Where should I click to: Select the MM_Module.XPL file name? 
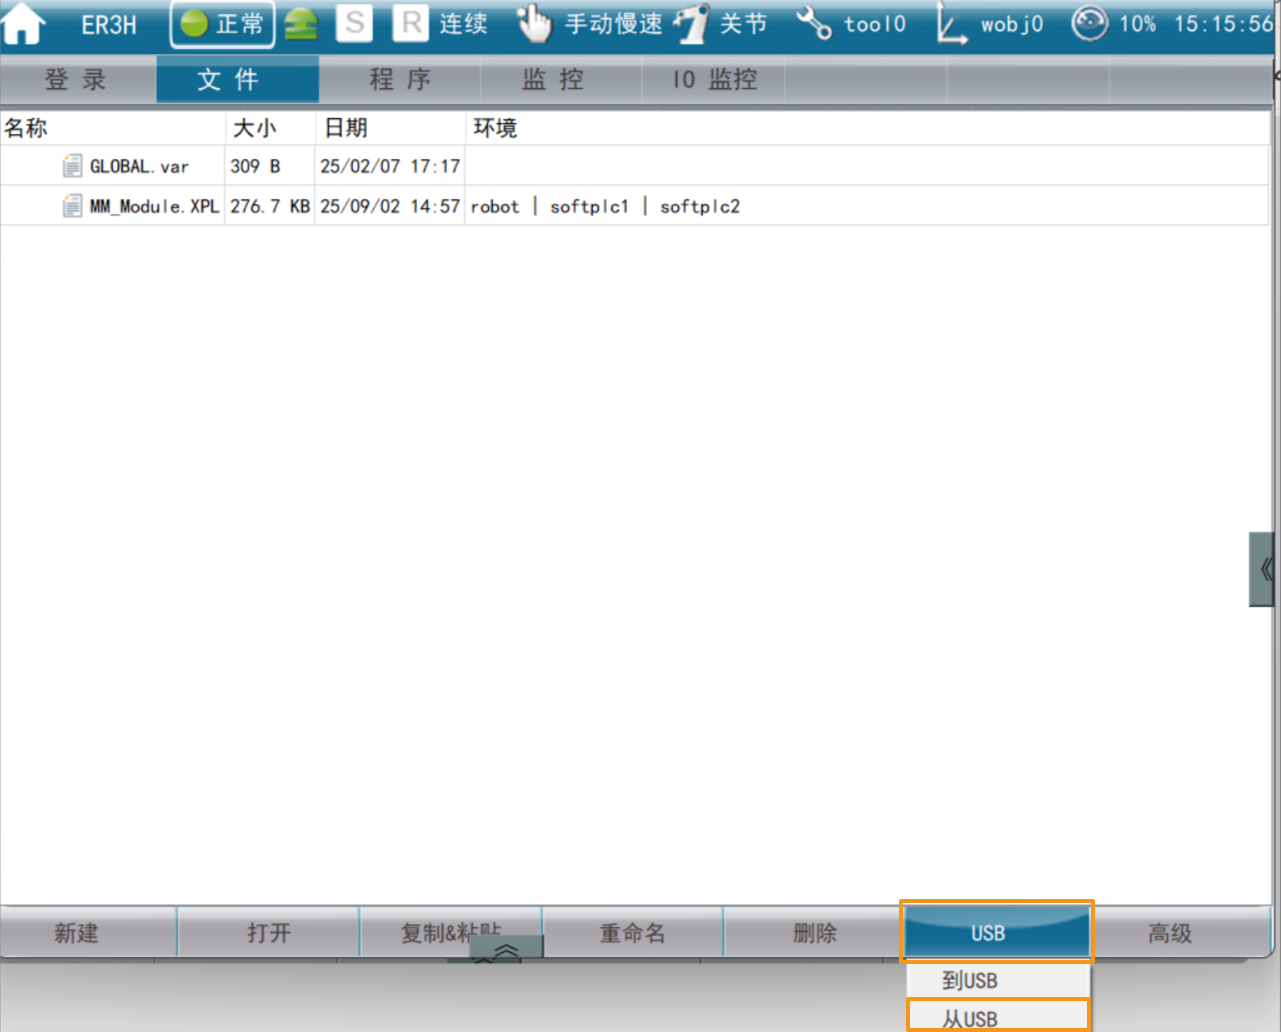click(x=154, y=207)
